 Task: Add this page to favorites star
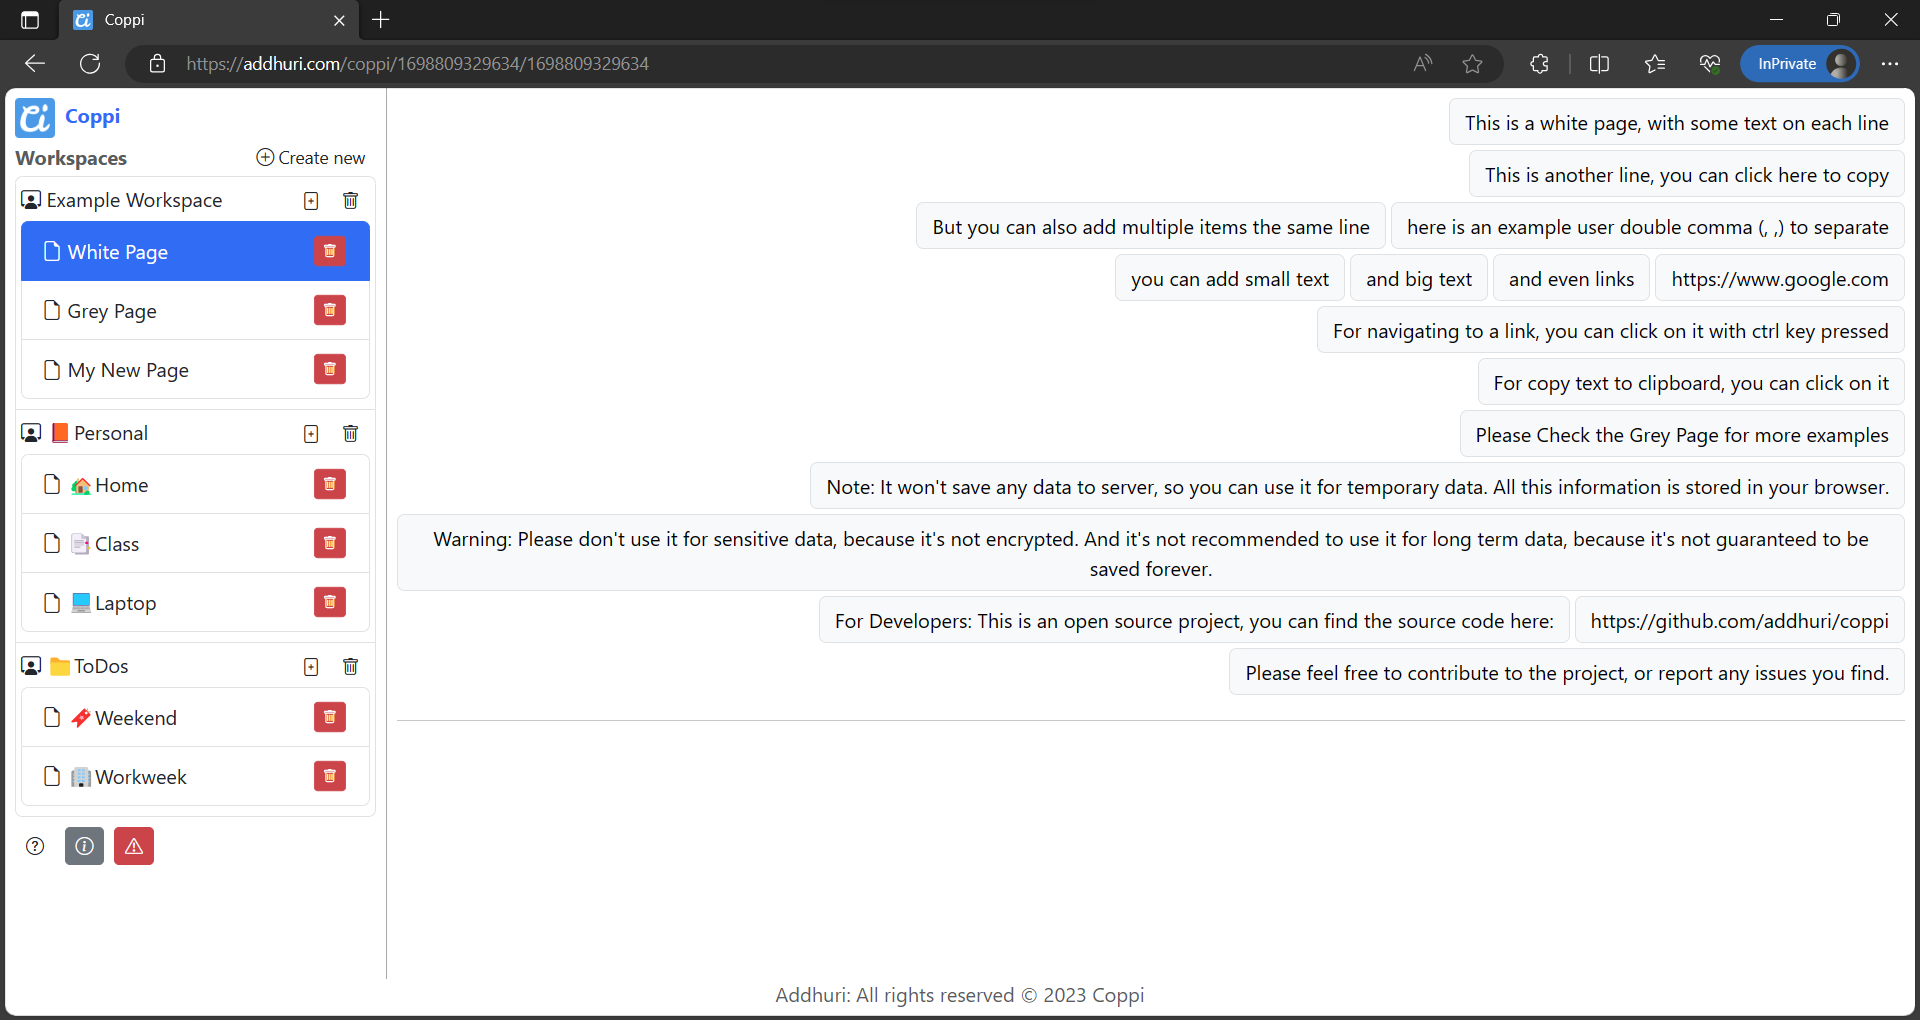[x=1472, y=64]
